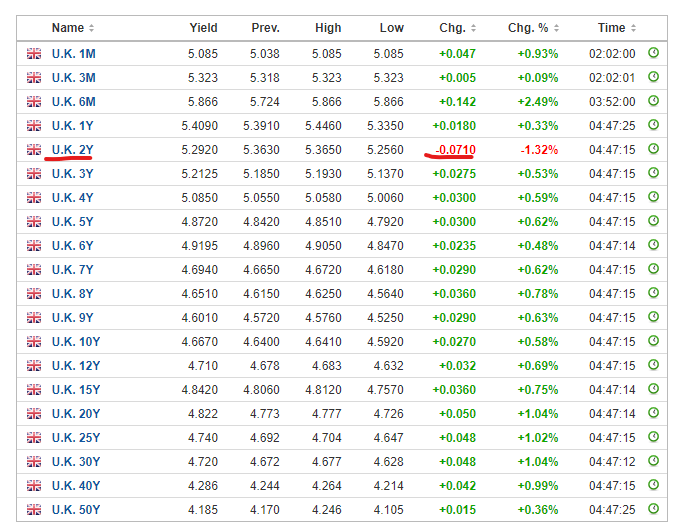
Task: Click the clock icon in U.K. 50Y row
Action: [x=653, y=509]
